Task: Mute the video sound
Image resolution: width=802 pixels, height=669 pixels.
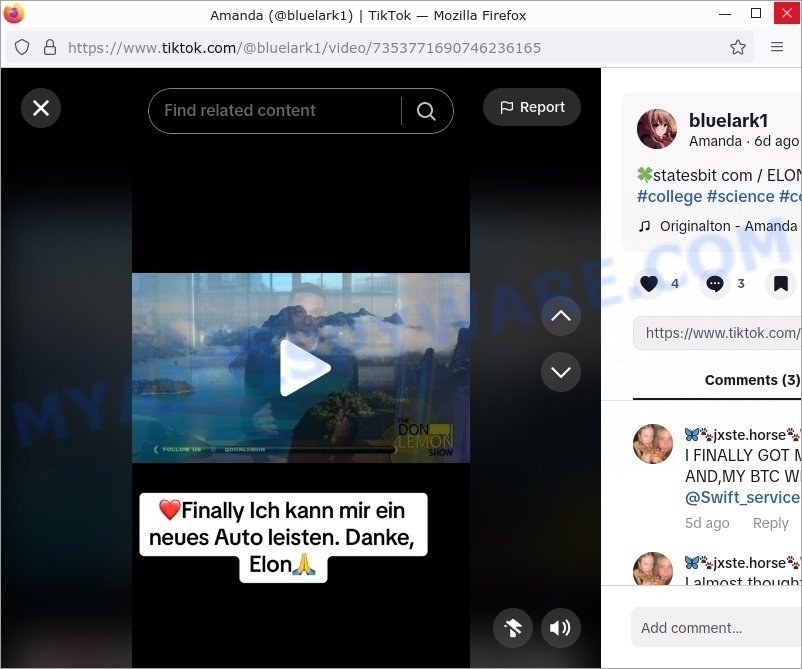Action: [561, 628]
